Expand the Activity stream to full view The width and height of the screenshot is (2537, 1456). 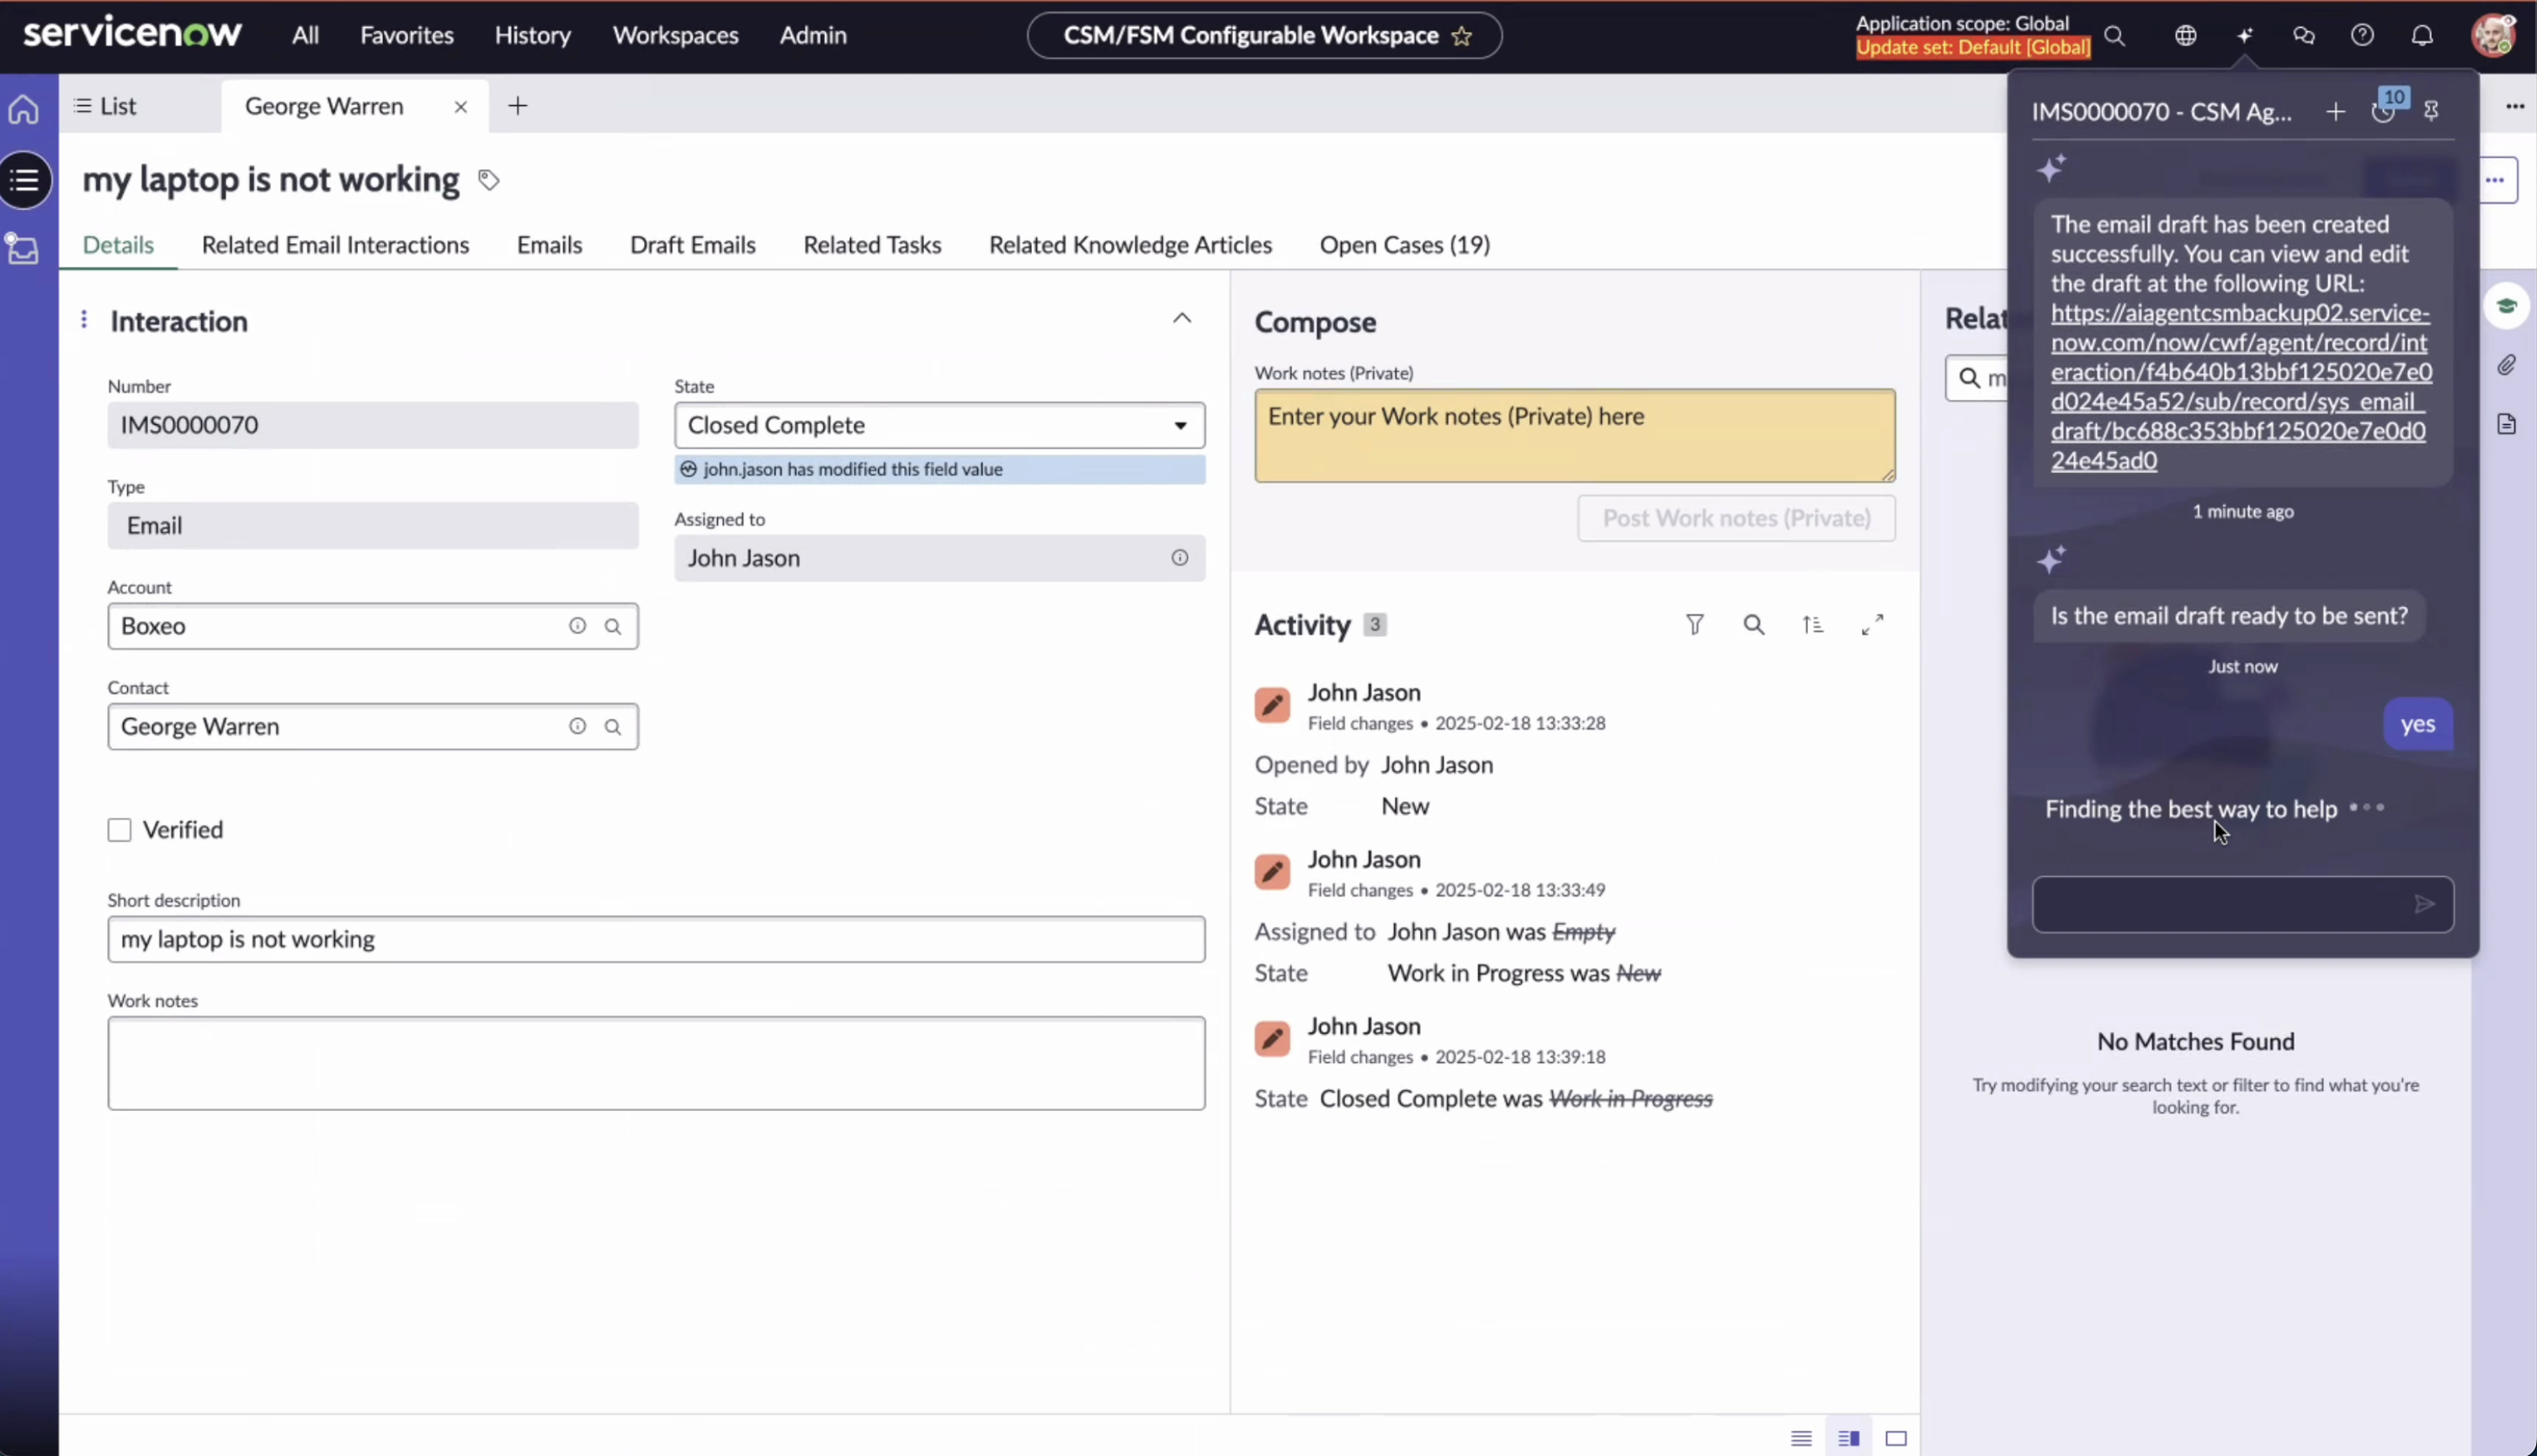[1873, 625]
